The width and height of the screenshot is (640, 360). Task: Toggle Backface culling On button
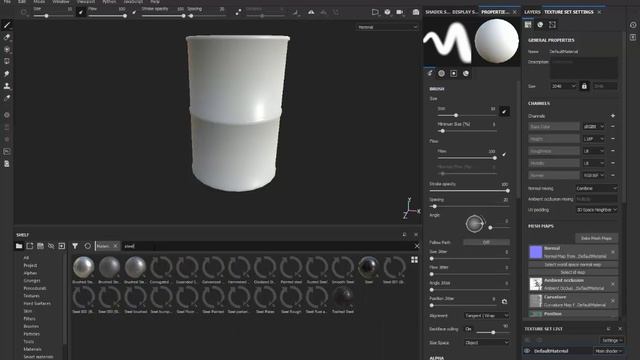(469, 329)
